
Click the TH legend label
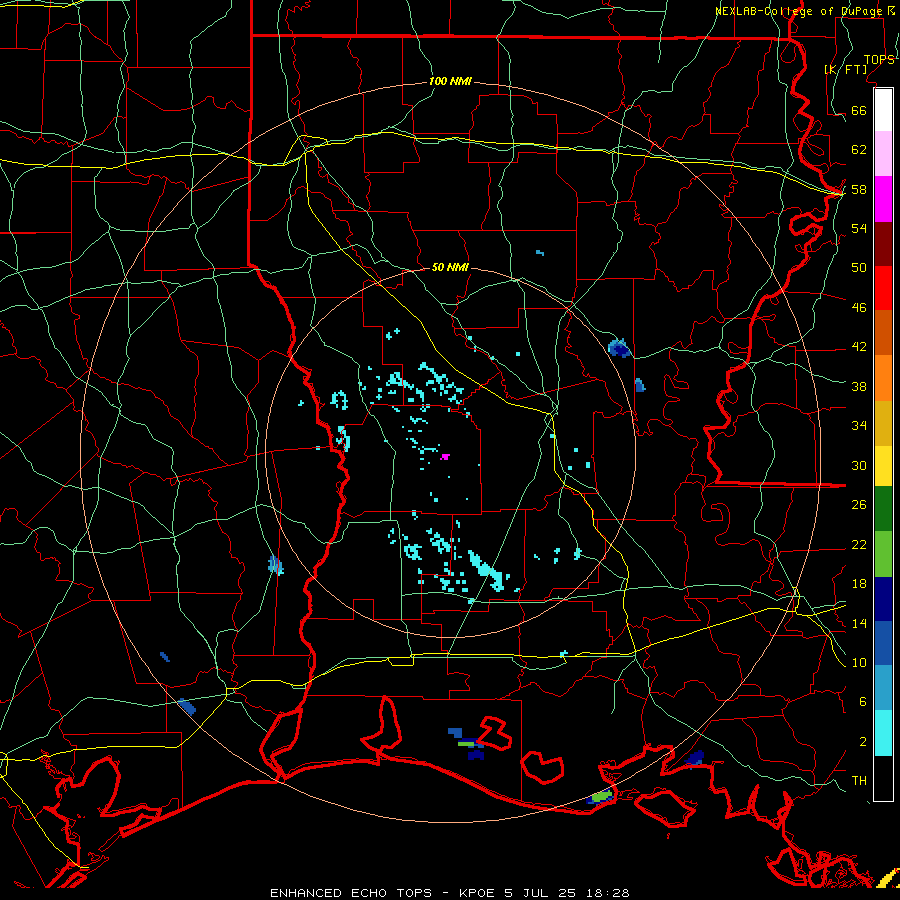click(x=859, y=781)
